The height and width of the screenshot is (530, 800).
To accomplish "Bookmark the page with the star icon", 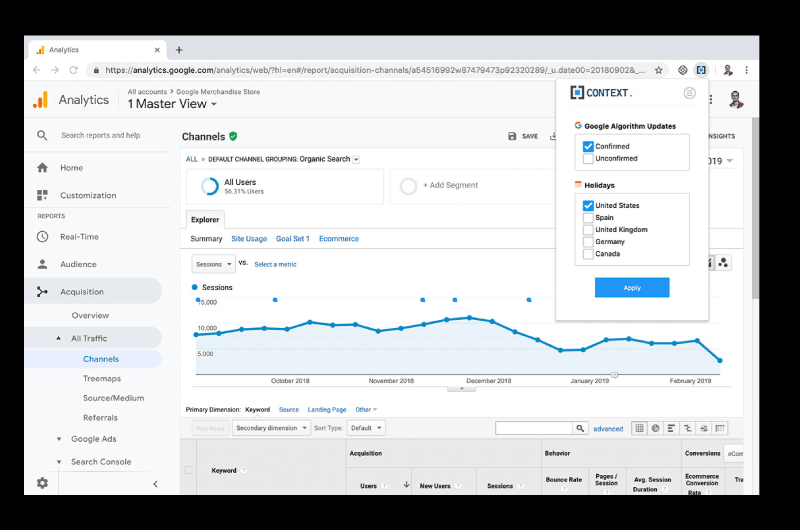I will 659,70.
